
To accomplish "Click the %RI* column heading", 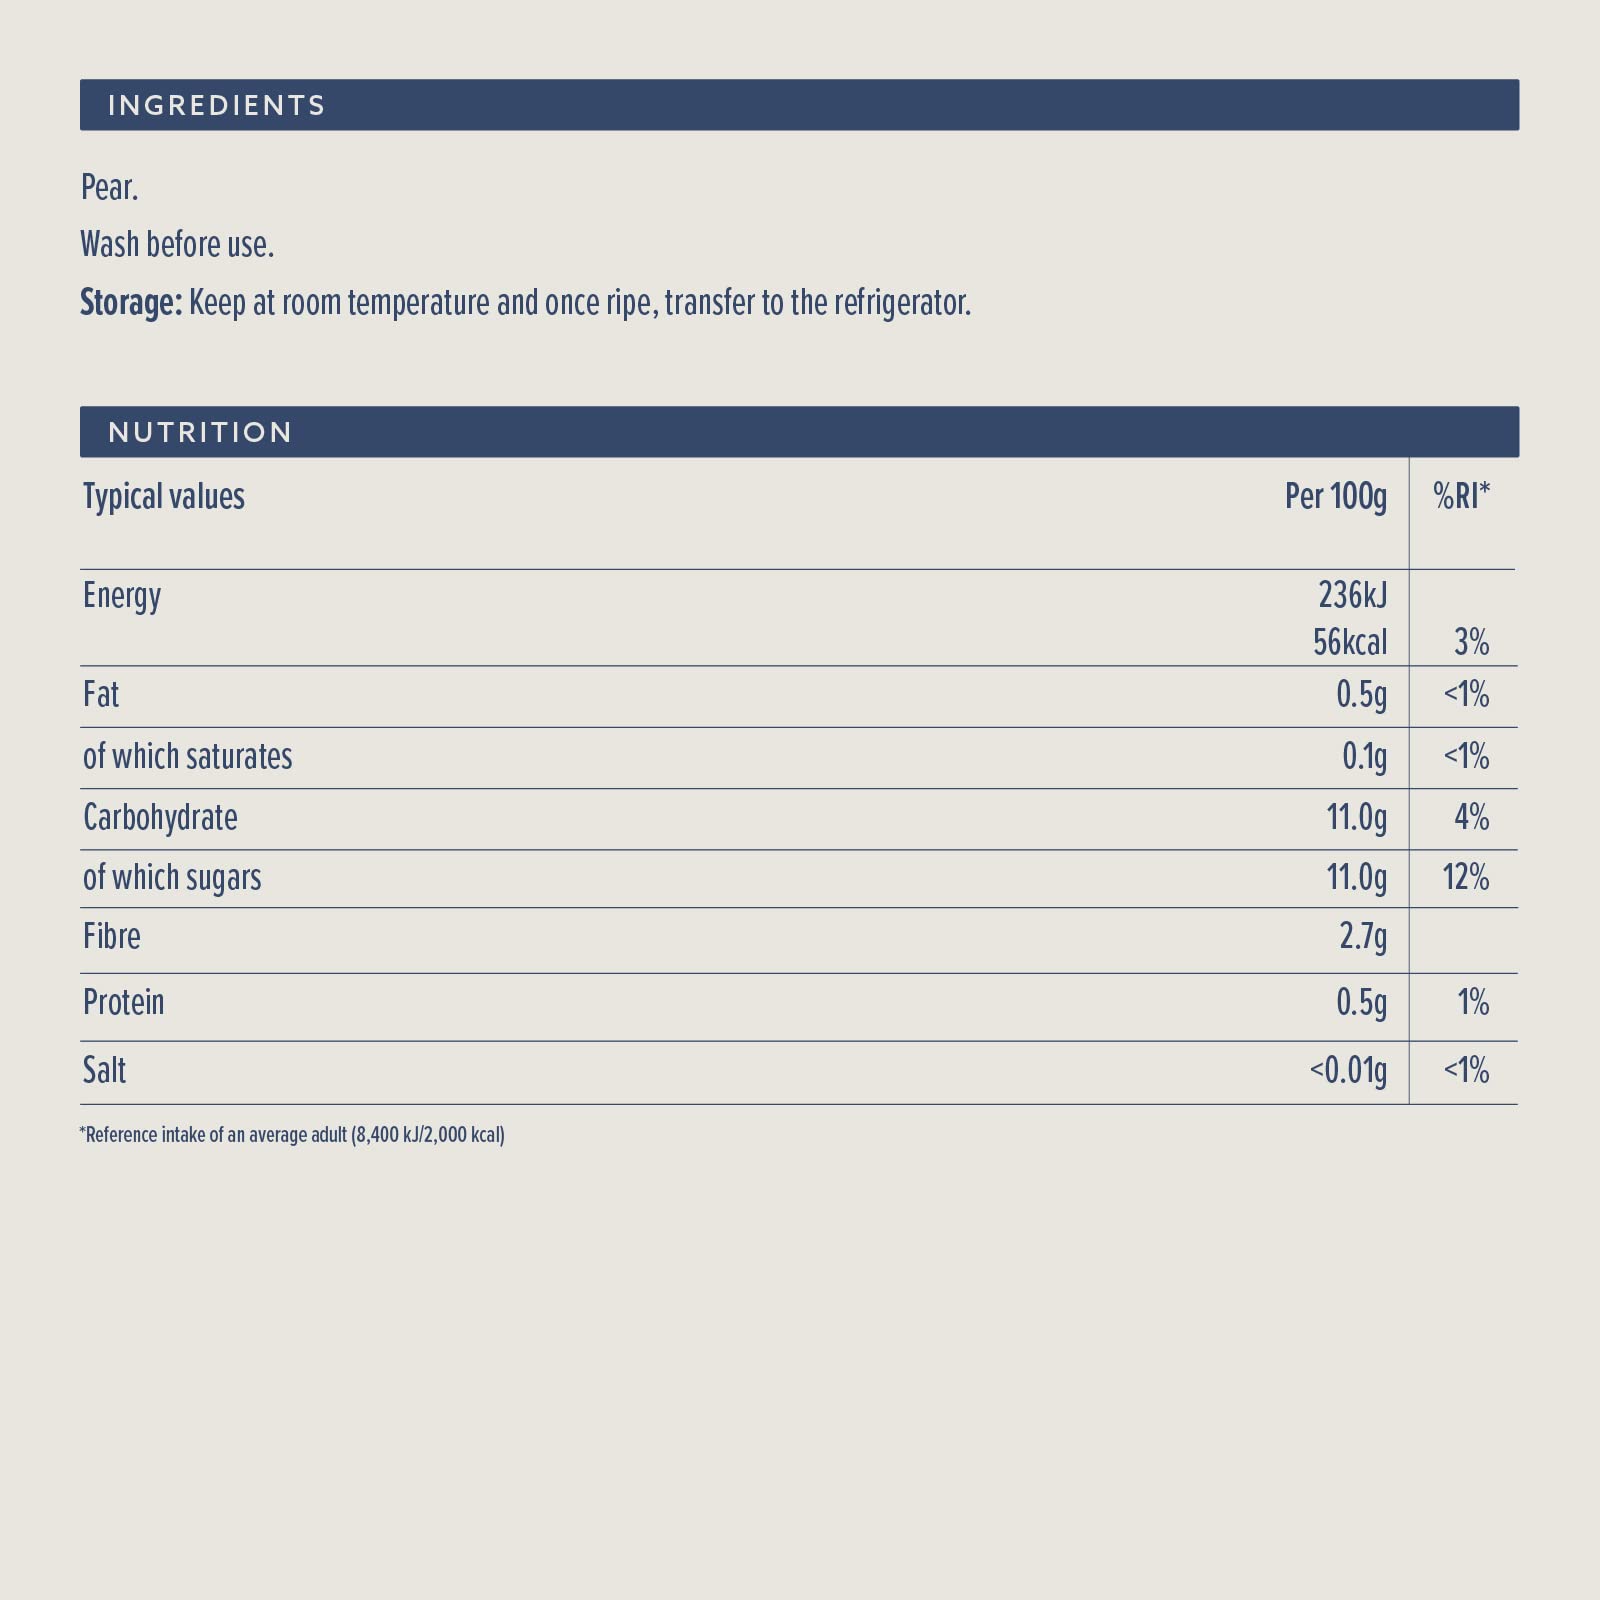I will [x=1461, y=496].
